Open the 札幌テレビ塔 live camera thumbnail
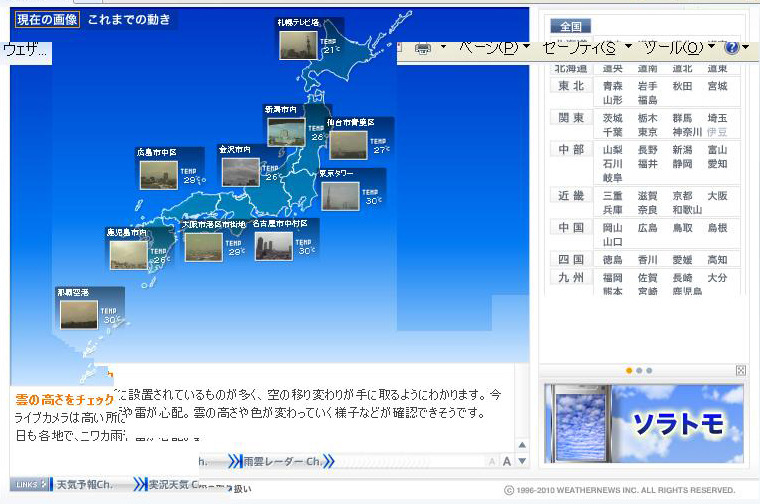The width and height of the screenshot is (760, 504). tap(298, 45)
